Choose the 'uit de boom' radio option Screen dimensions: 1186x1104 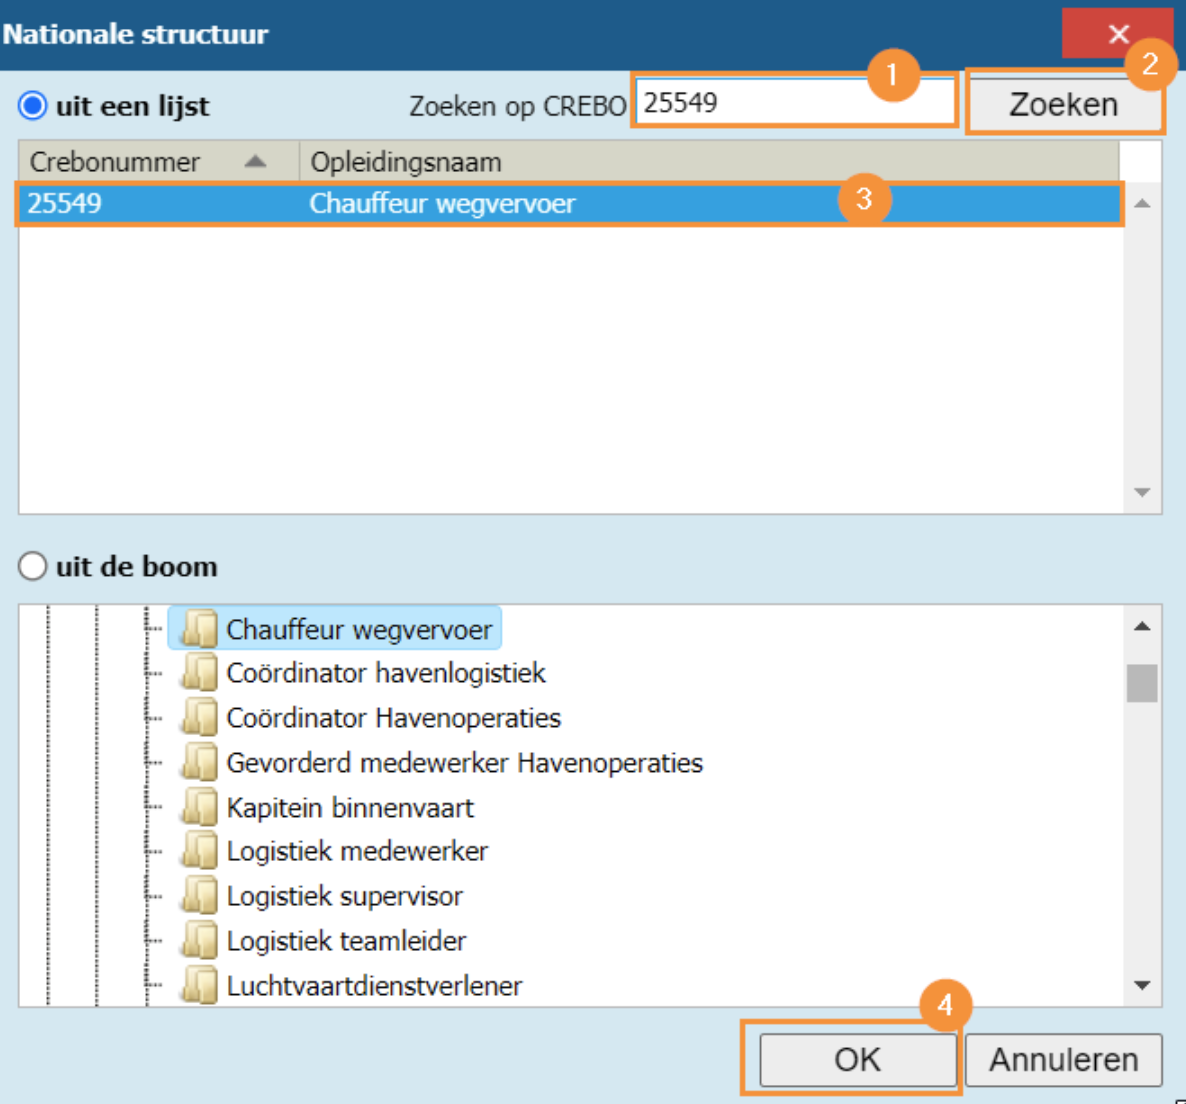tap(33, 566)
